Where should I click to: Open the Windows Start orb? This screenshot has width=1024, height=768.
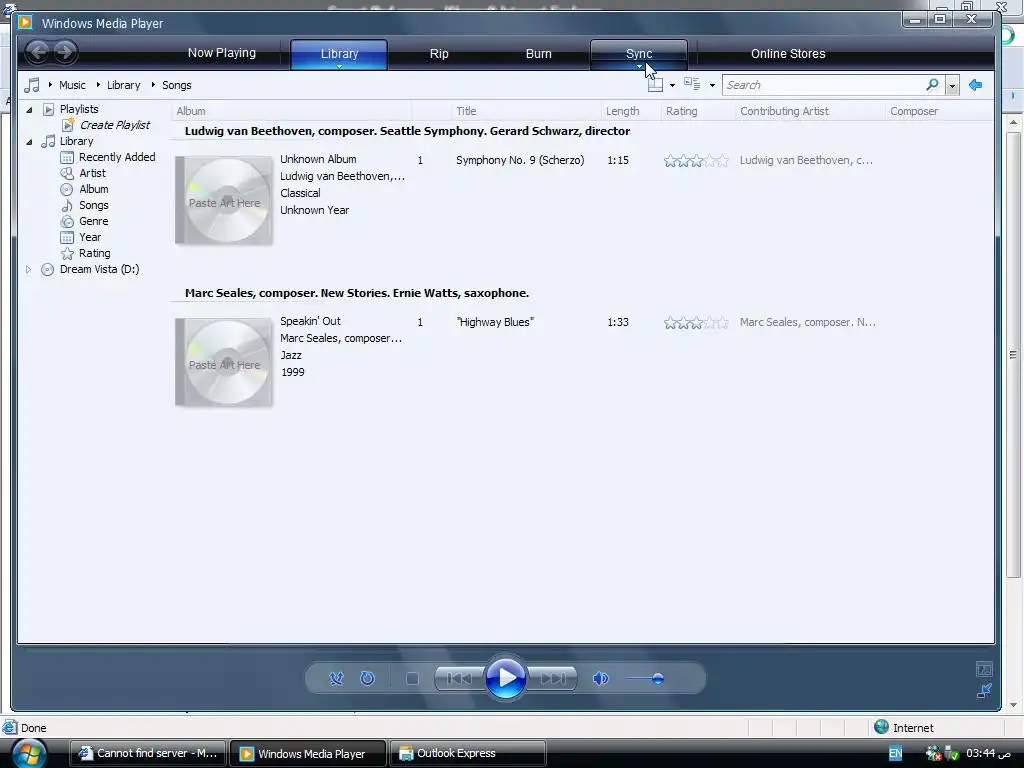(28, 754)
